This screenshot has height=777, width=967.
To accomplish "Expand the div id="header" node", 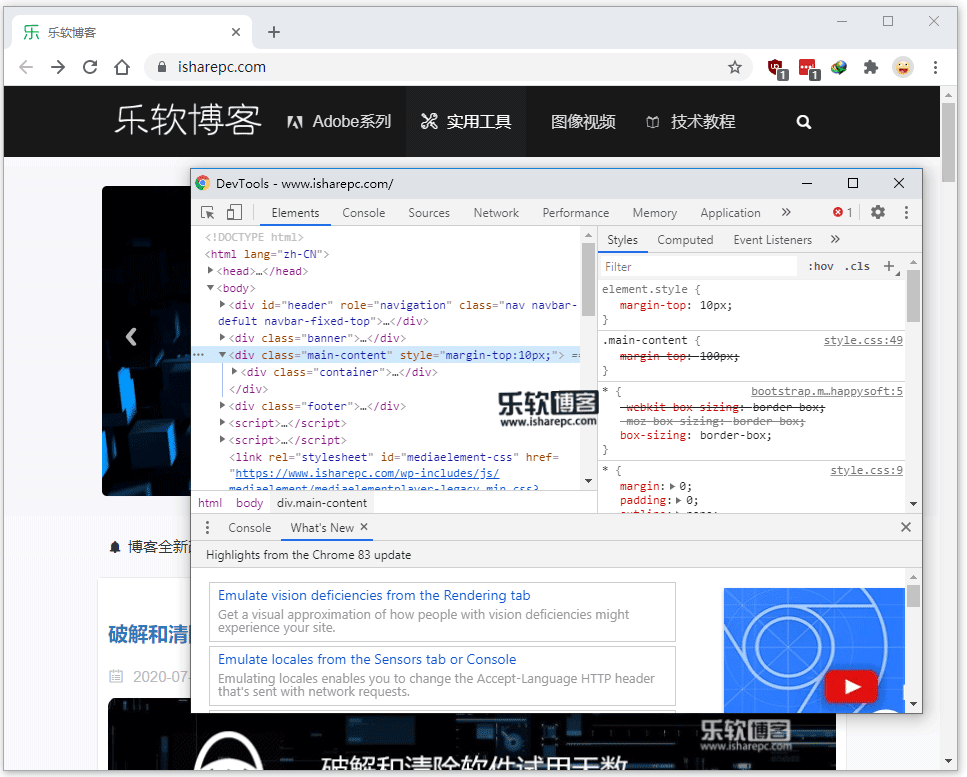I will pyautogui.click(x=223, y=305).
